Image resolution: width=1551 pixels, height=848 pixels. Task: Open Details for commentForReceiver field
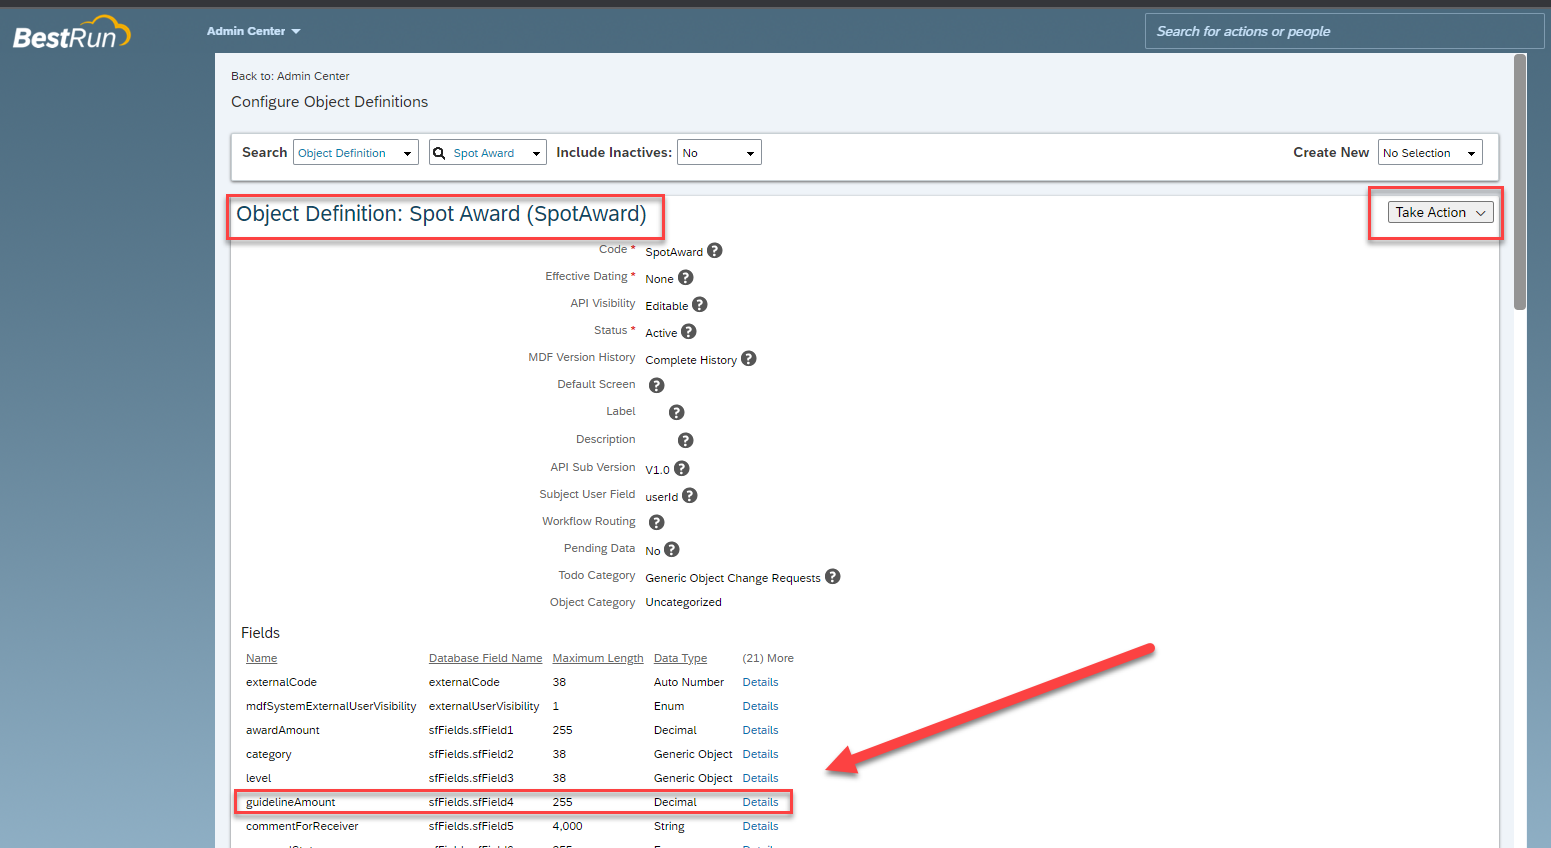760,826
